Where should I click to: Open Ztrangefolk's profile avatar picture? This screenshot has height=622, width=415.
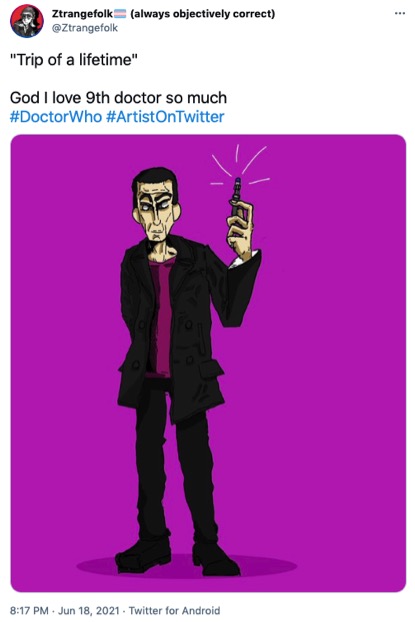[27, 21]
